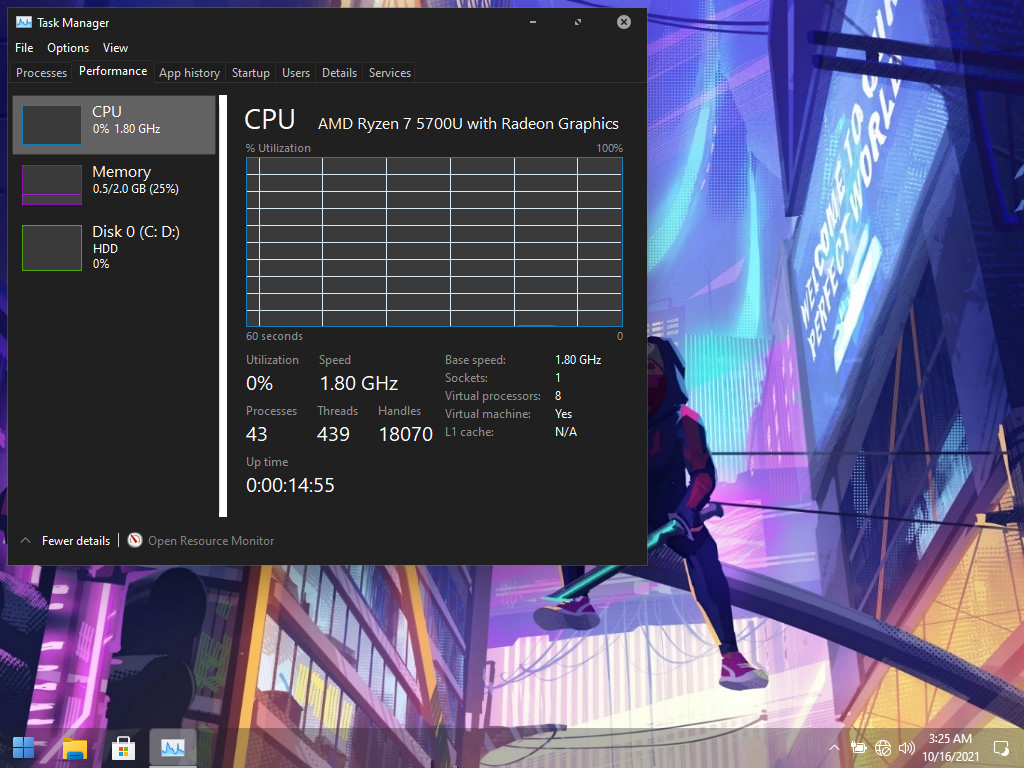Click the Resource Monitor gauge icon

[135, 540]
